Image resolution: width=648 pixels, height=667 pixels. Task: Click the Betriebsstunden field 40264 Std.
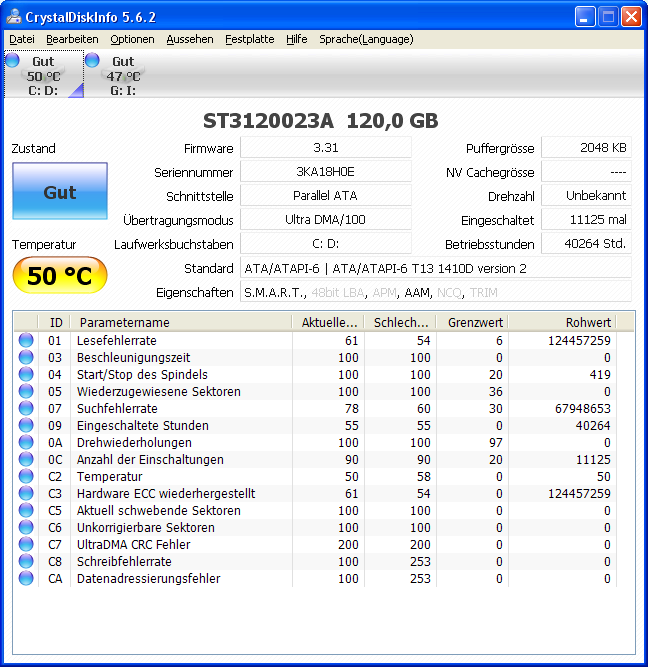586,244
